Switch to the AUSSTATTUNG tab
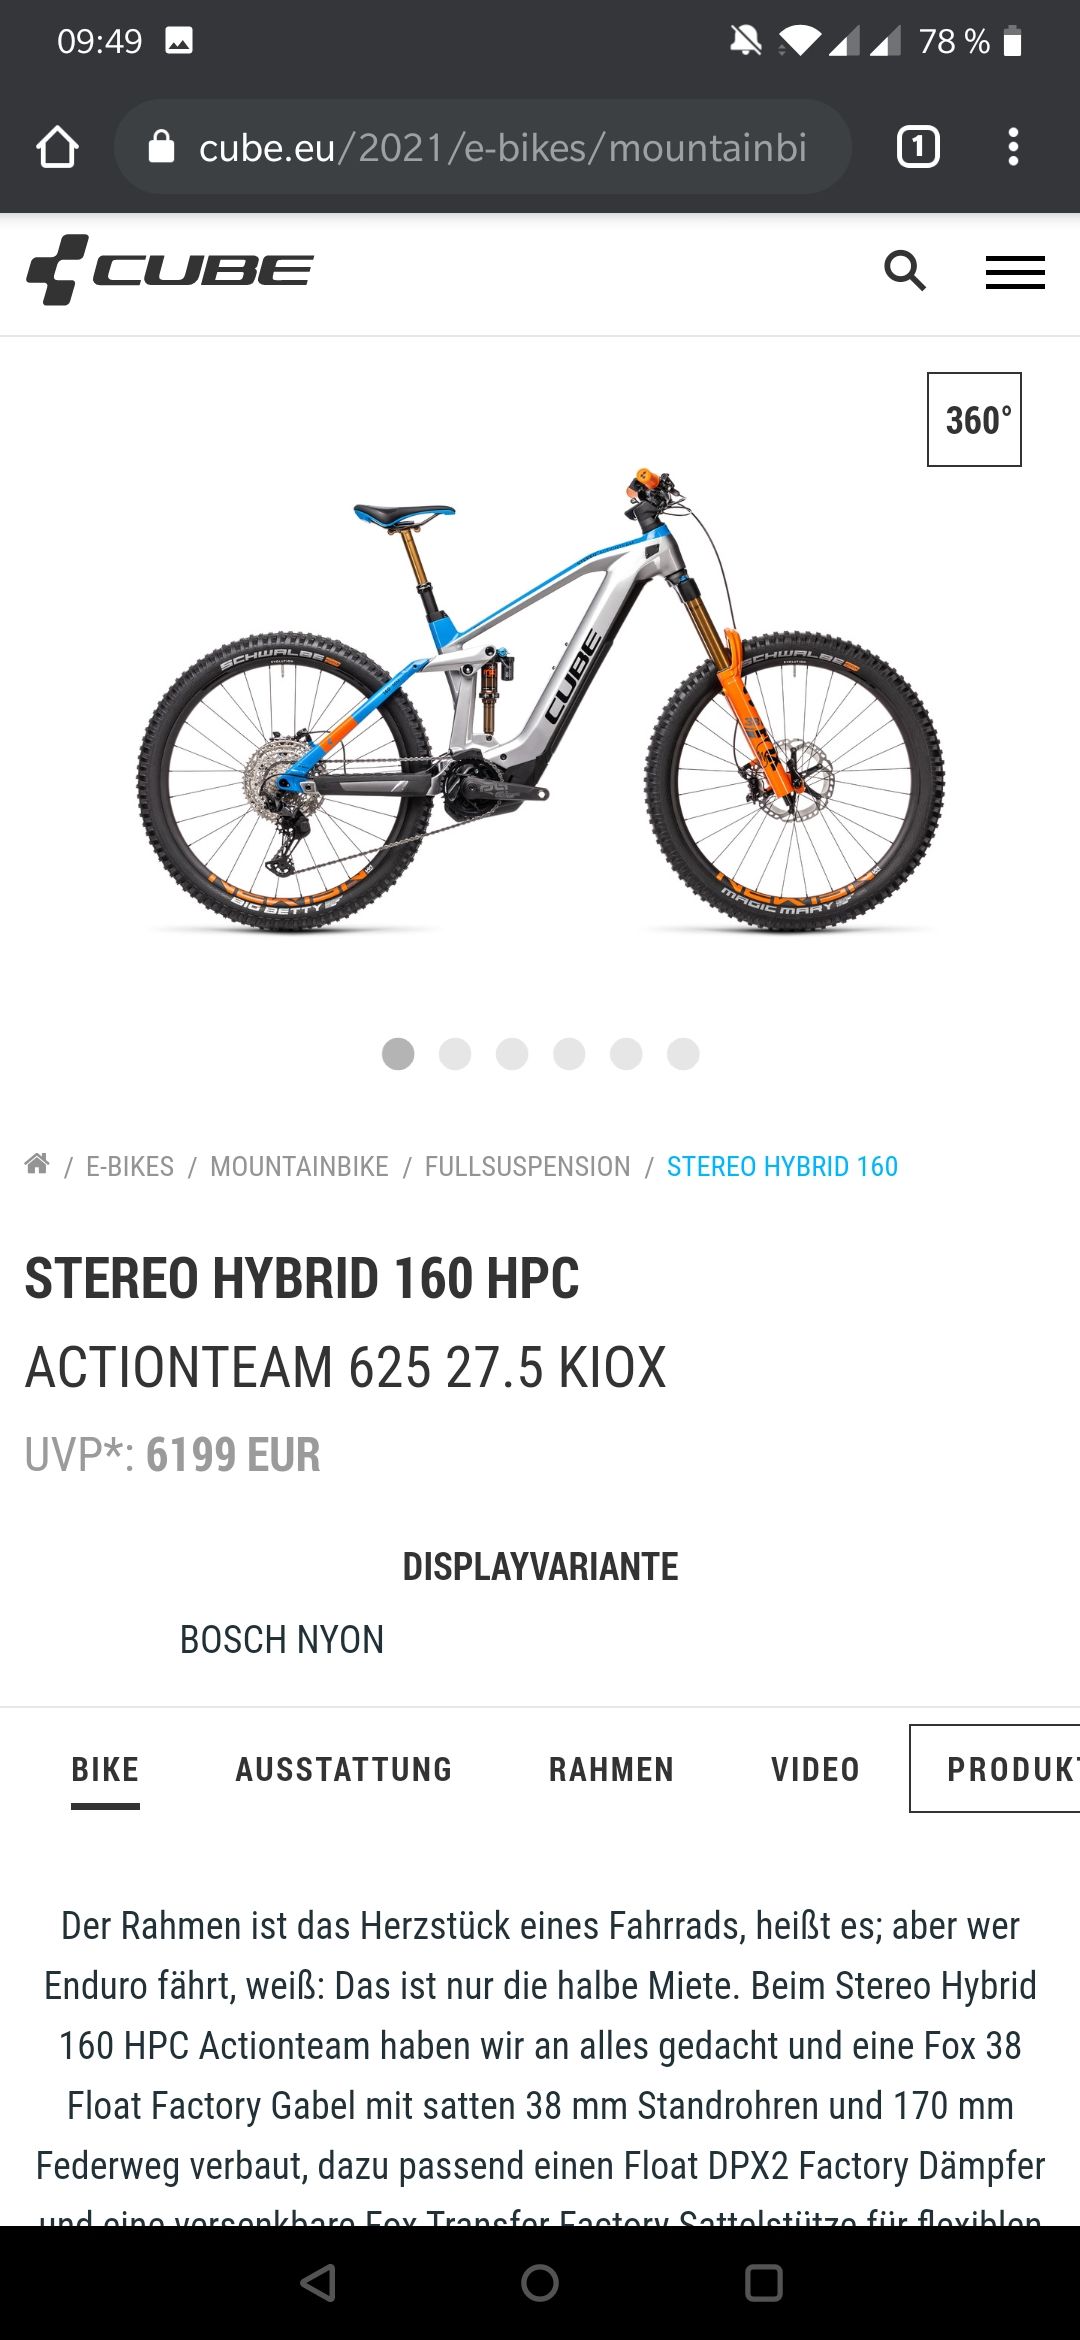1080x2340 pixels. 344,1769
